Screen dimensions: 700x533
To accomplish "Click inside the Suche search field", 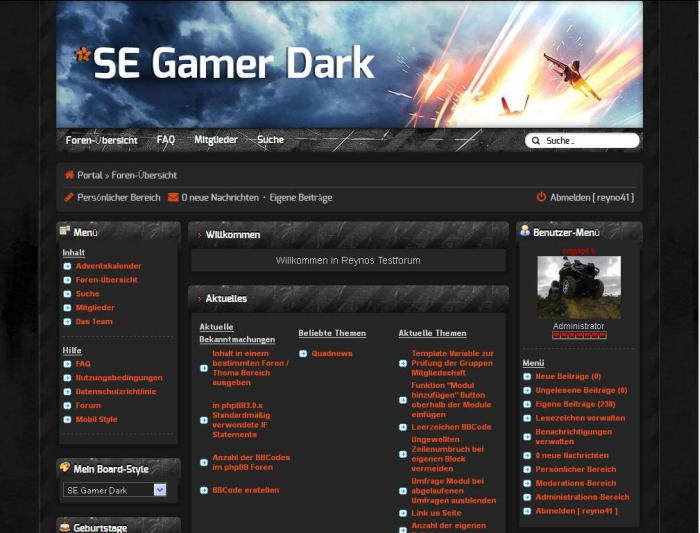I will point(588,141).
